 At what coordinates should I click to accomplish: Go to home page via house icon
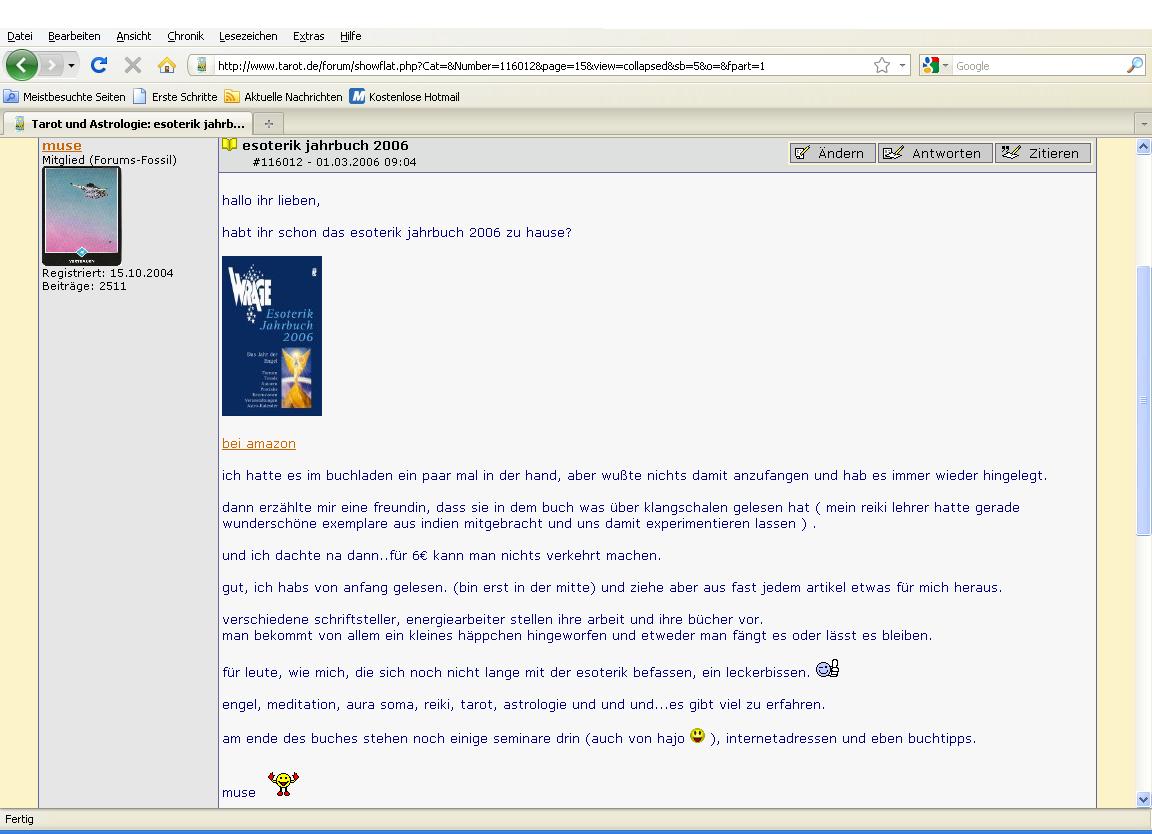point(166,66)
